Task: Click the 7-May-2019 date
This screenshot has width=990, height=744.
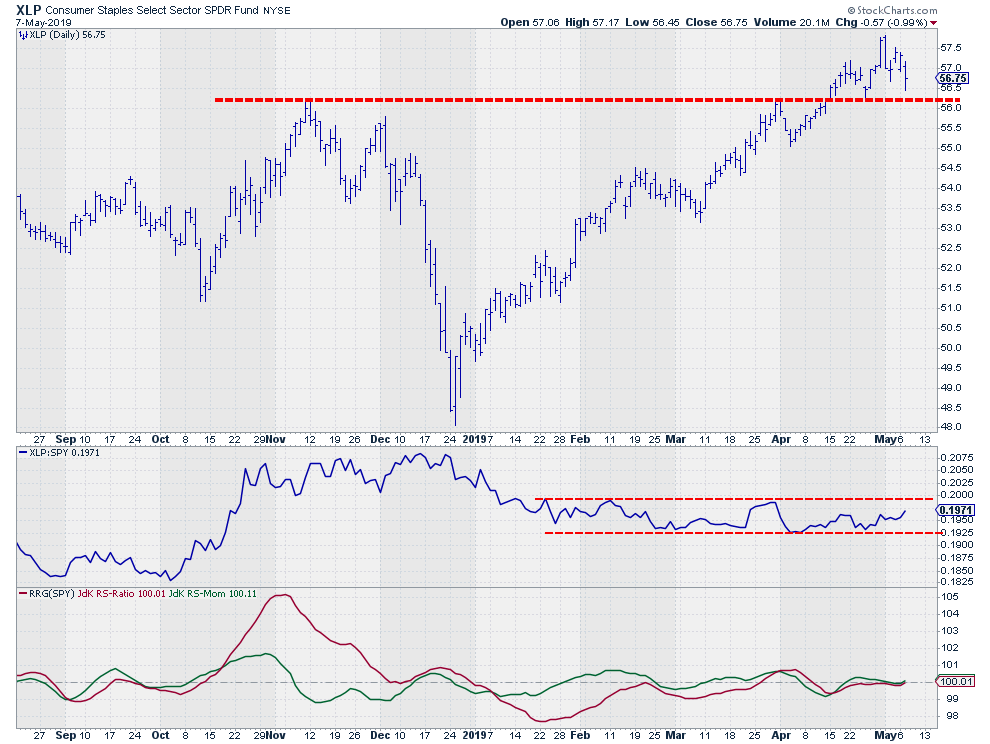Action: 44,23
